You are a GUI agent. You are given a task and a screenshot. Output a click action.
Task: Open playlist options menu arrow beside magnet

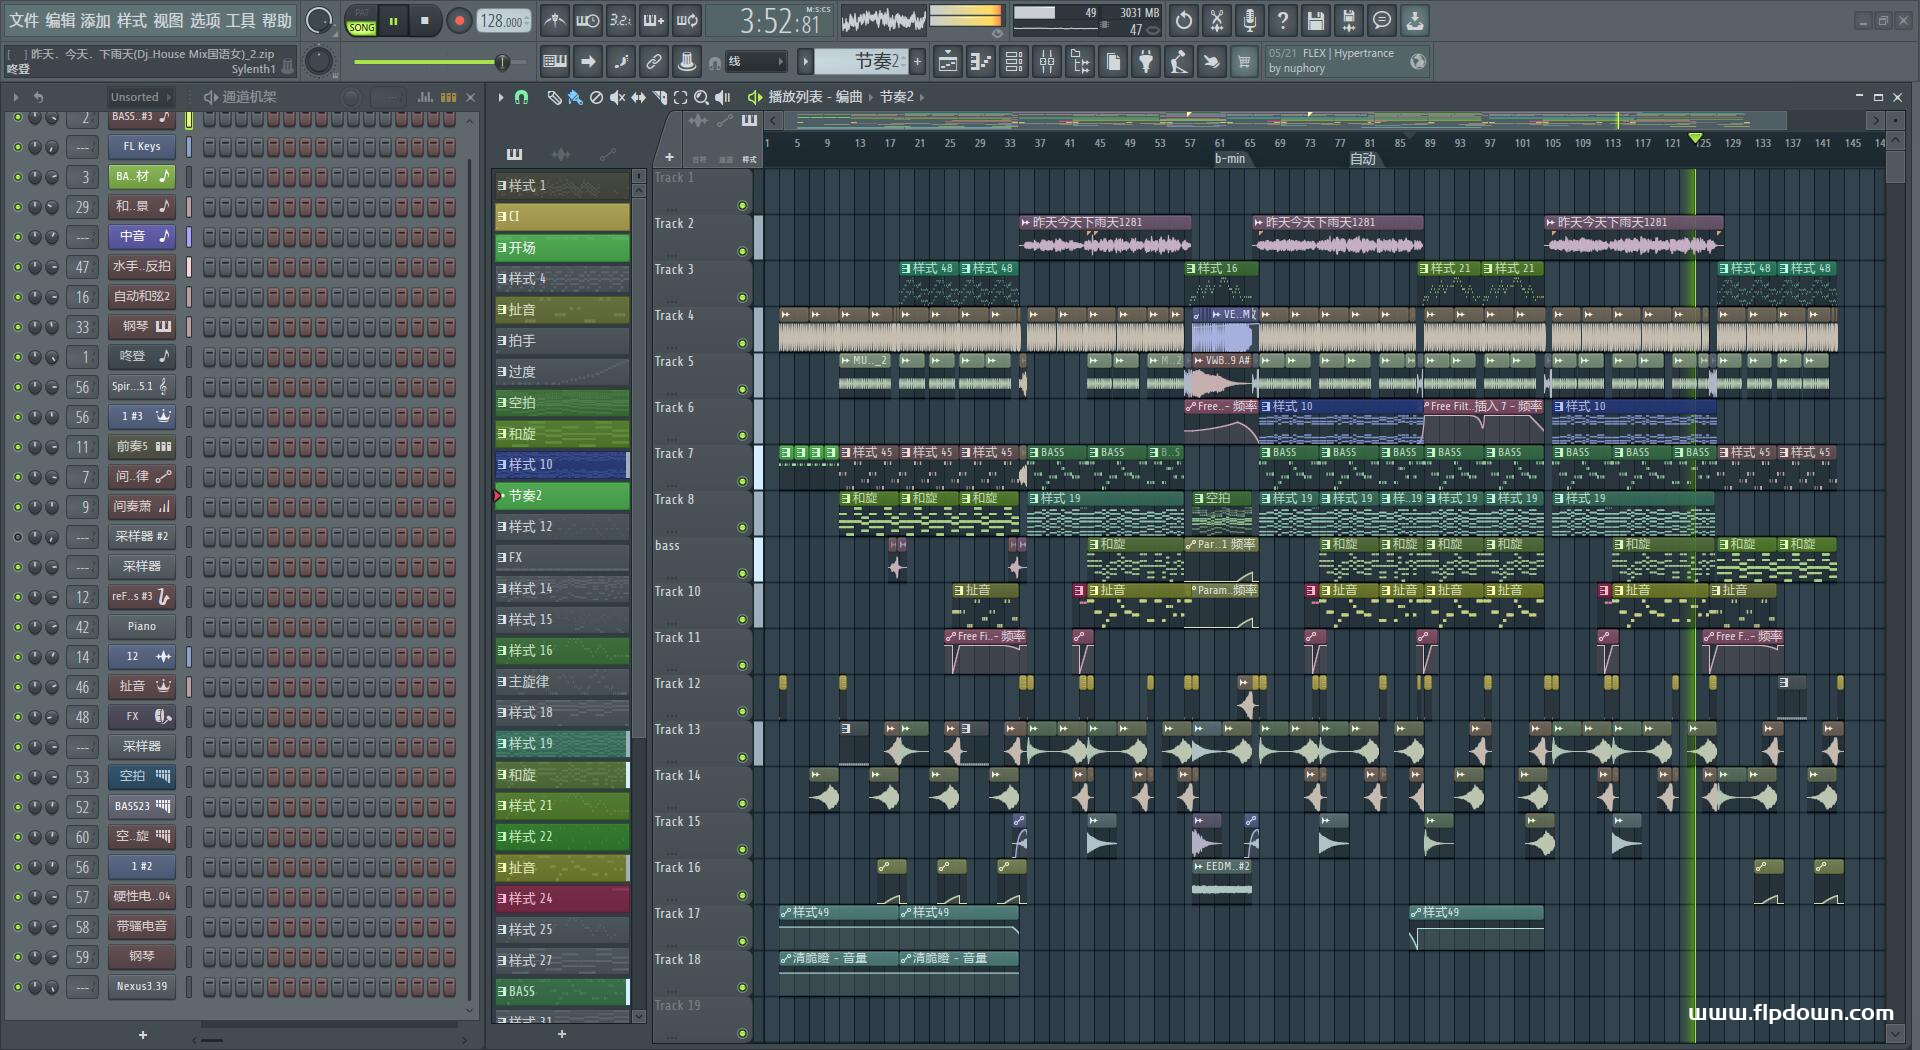[501, 97]
